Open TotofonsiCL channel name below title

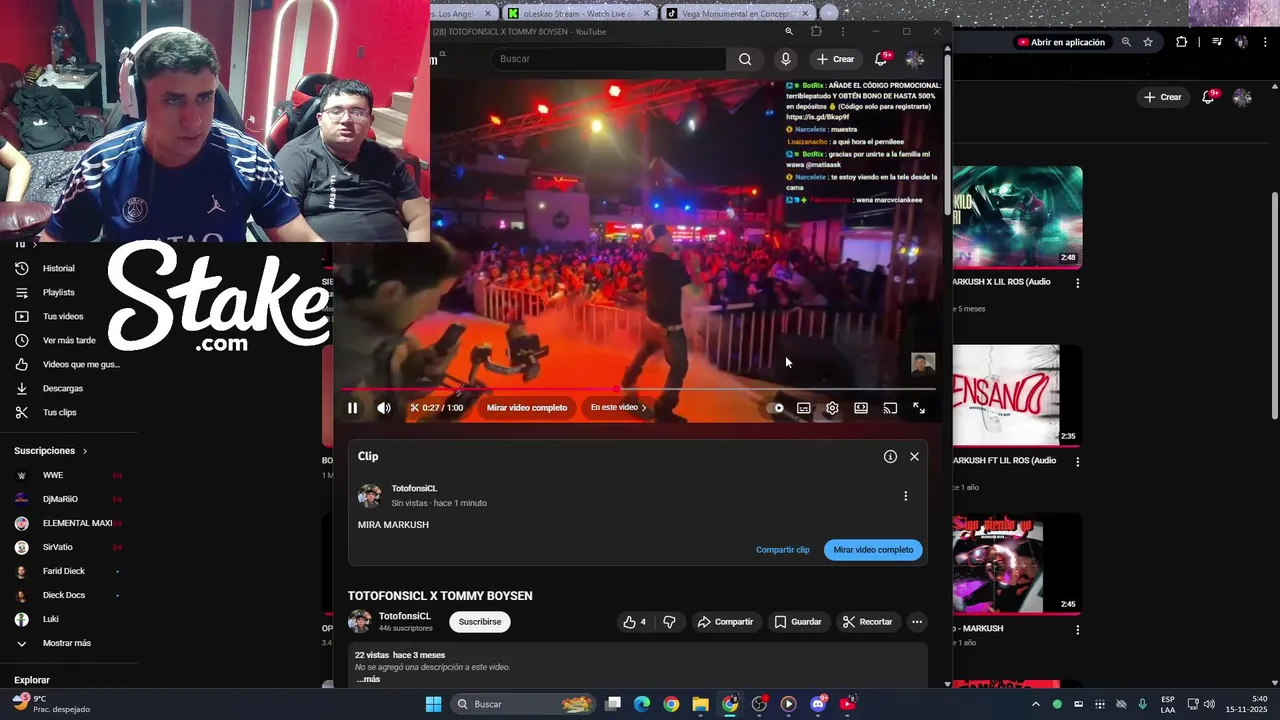click(x=405, y=616)
